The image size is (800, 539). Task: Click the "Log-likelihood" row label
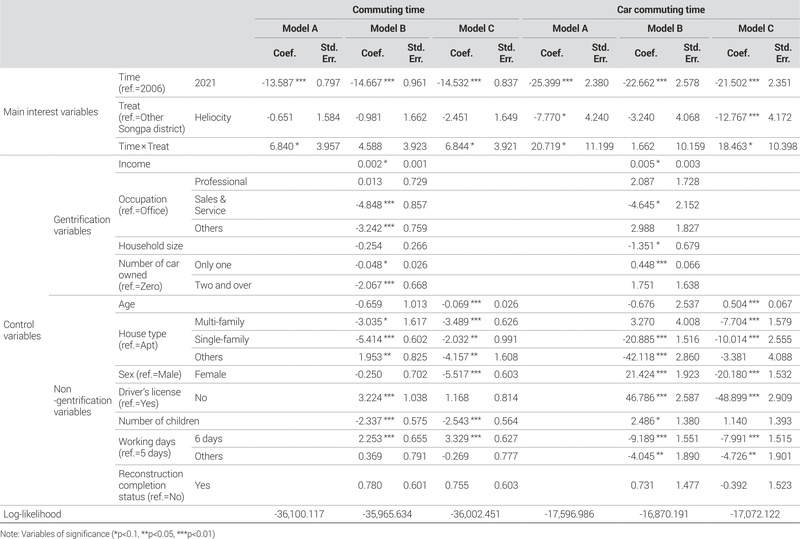point(30,515)
